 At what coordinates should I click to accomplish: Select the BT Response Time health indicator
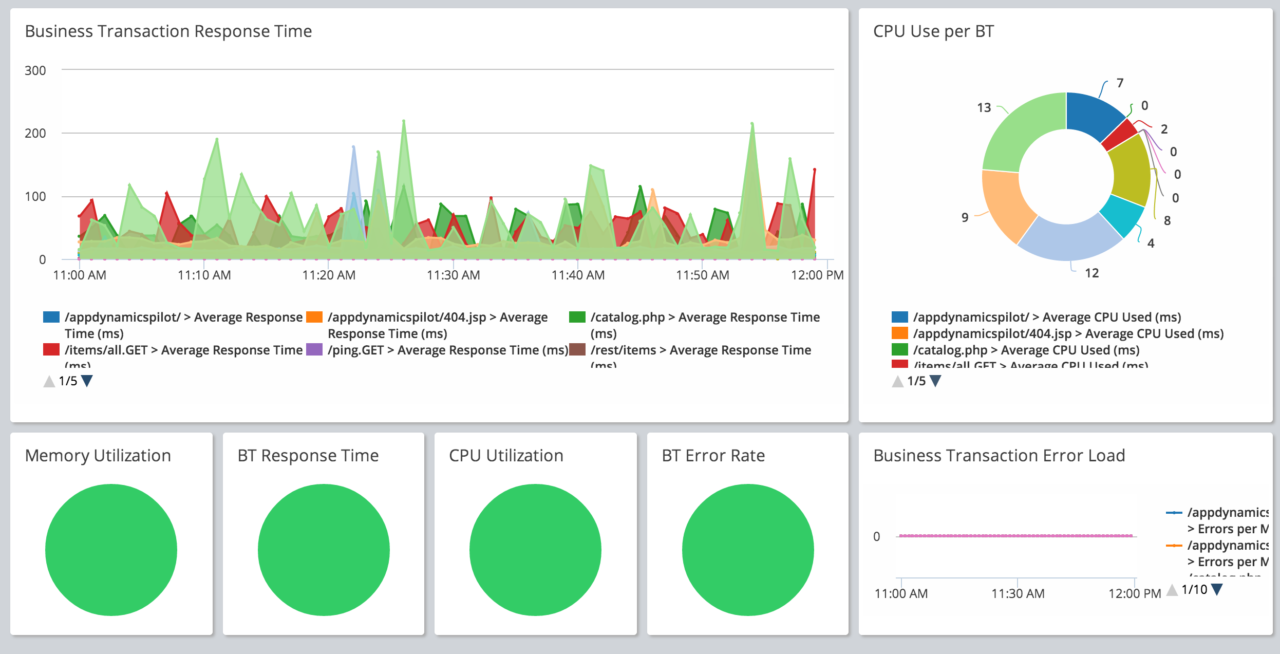[x=323, y=549]
